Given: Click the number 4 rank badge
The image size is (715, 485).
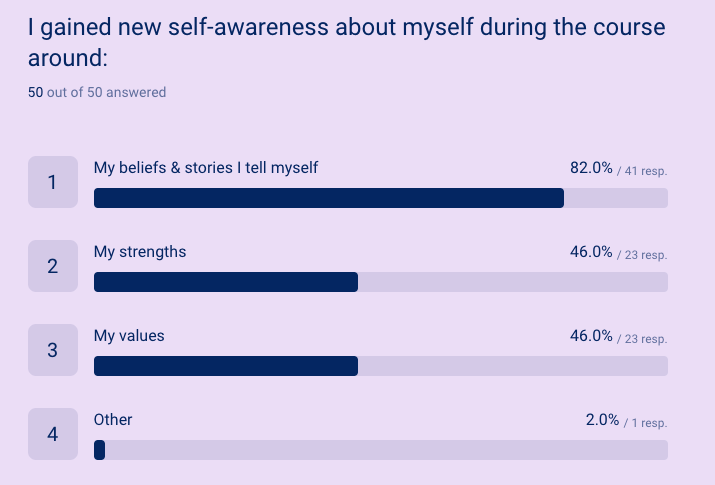Looking at the screenshot, I should (x=53, y=434).
